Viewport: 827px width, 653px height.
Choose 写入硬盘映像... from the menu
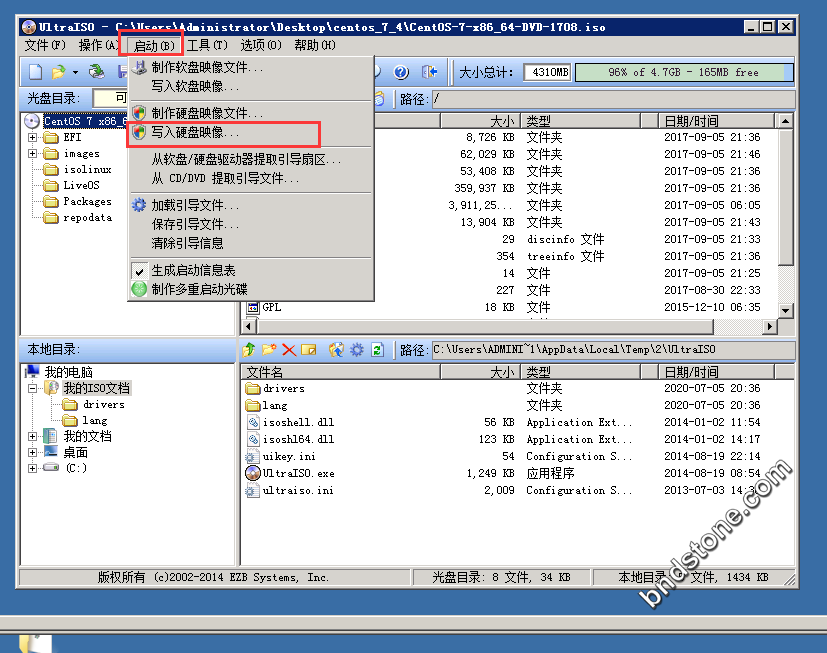[251, 132]
